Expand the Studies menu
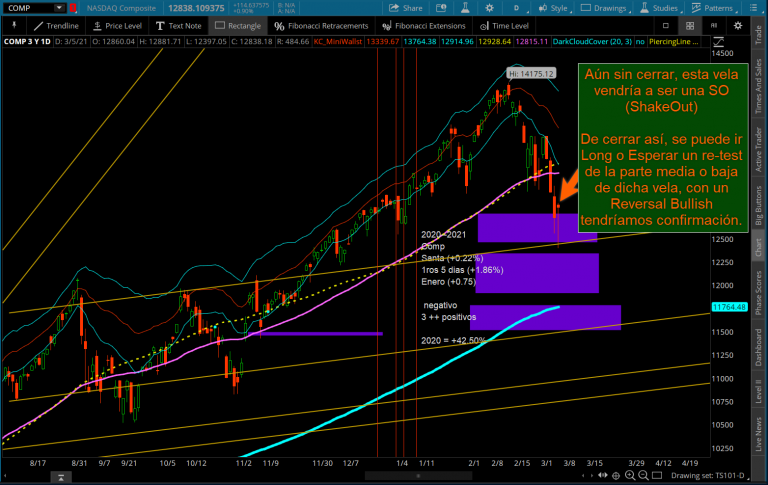Image resolution: width=768 pixels, height=485 pixels. click(x=660, y=8)
